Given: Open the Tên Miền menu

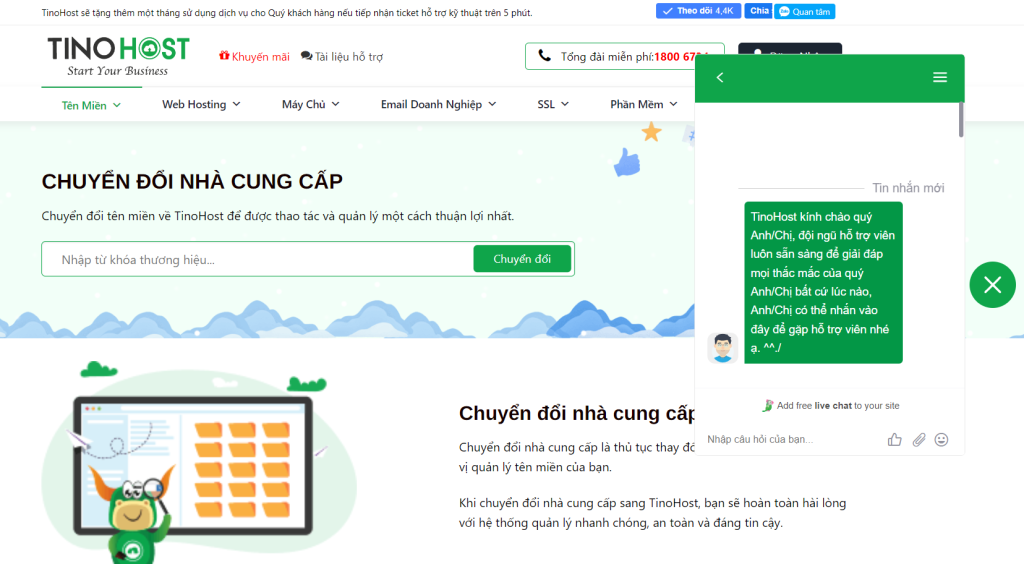Looking at the screenshot, I should (x=91, y=105).
